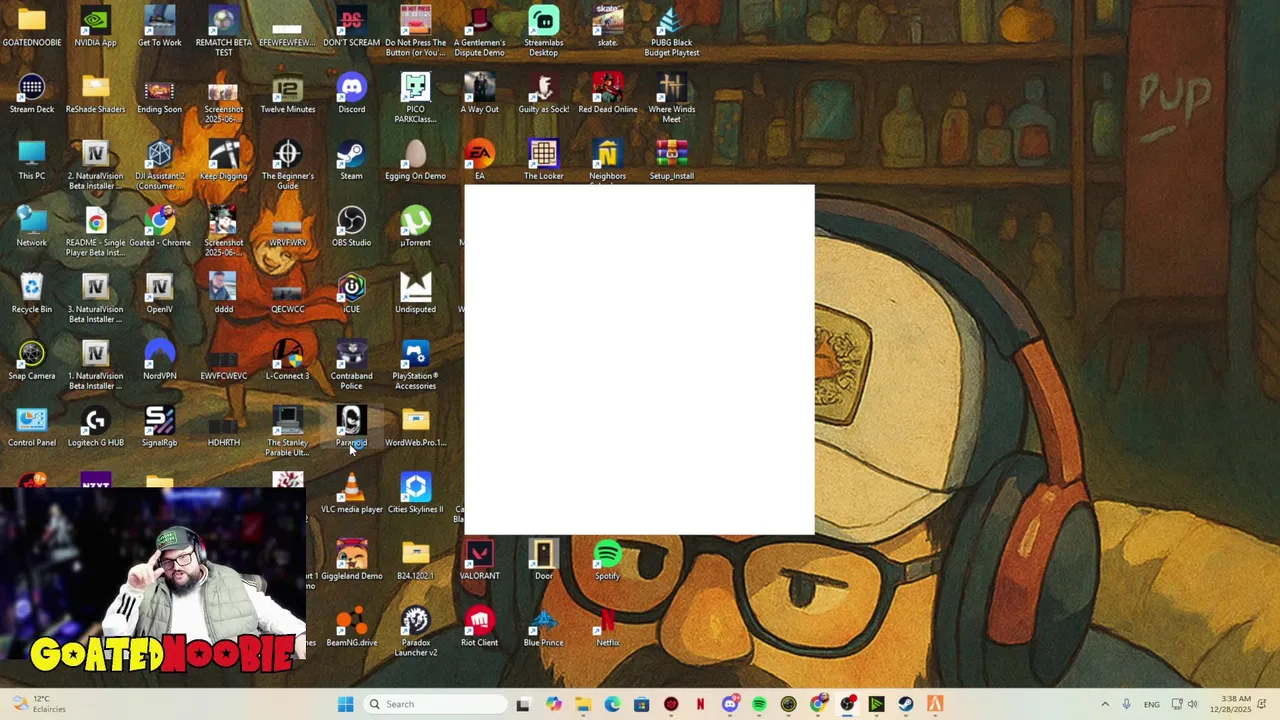Image resolution: width=1280 pixels, height=720 pixels.
Task: Select the Red Dead Online icon
Action: point(607,94)
